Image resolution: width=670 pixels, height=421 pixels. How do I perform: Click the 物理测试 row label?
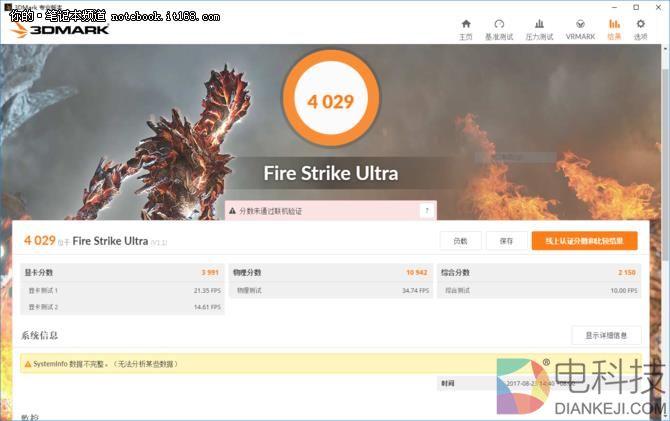coord(249,291)
